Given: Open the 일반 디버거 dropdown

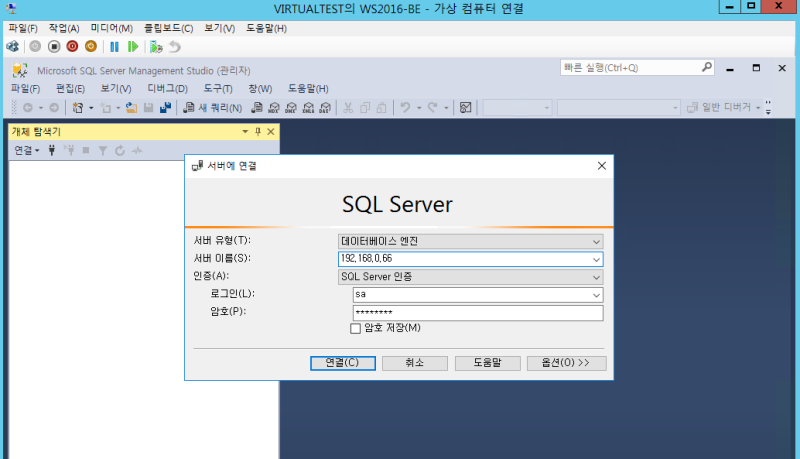Looking at the screenshot, I should coord(758,108).
